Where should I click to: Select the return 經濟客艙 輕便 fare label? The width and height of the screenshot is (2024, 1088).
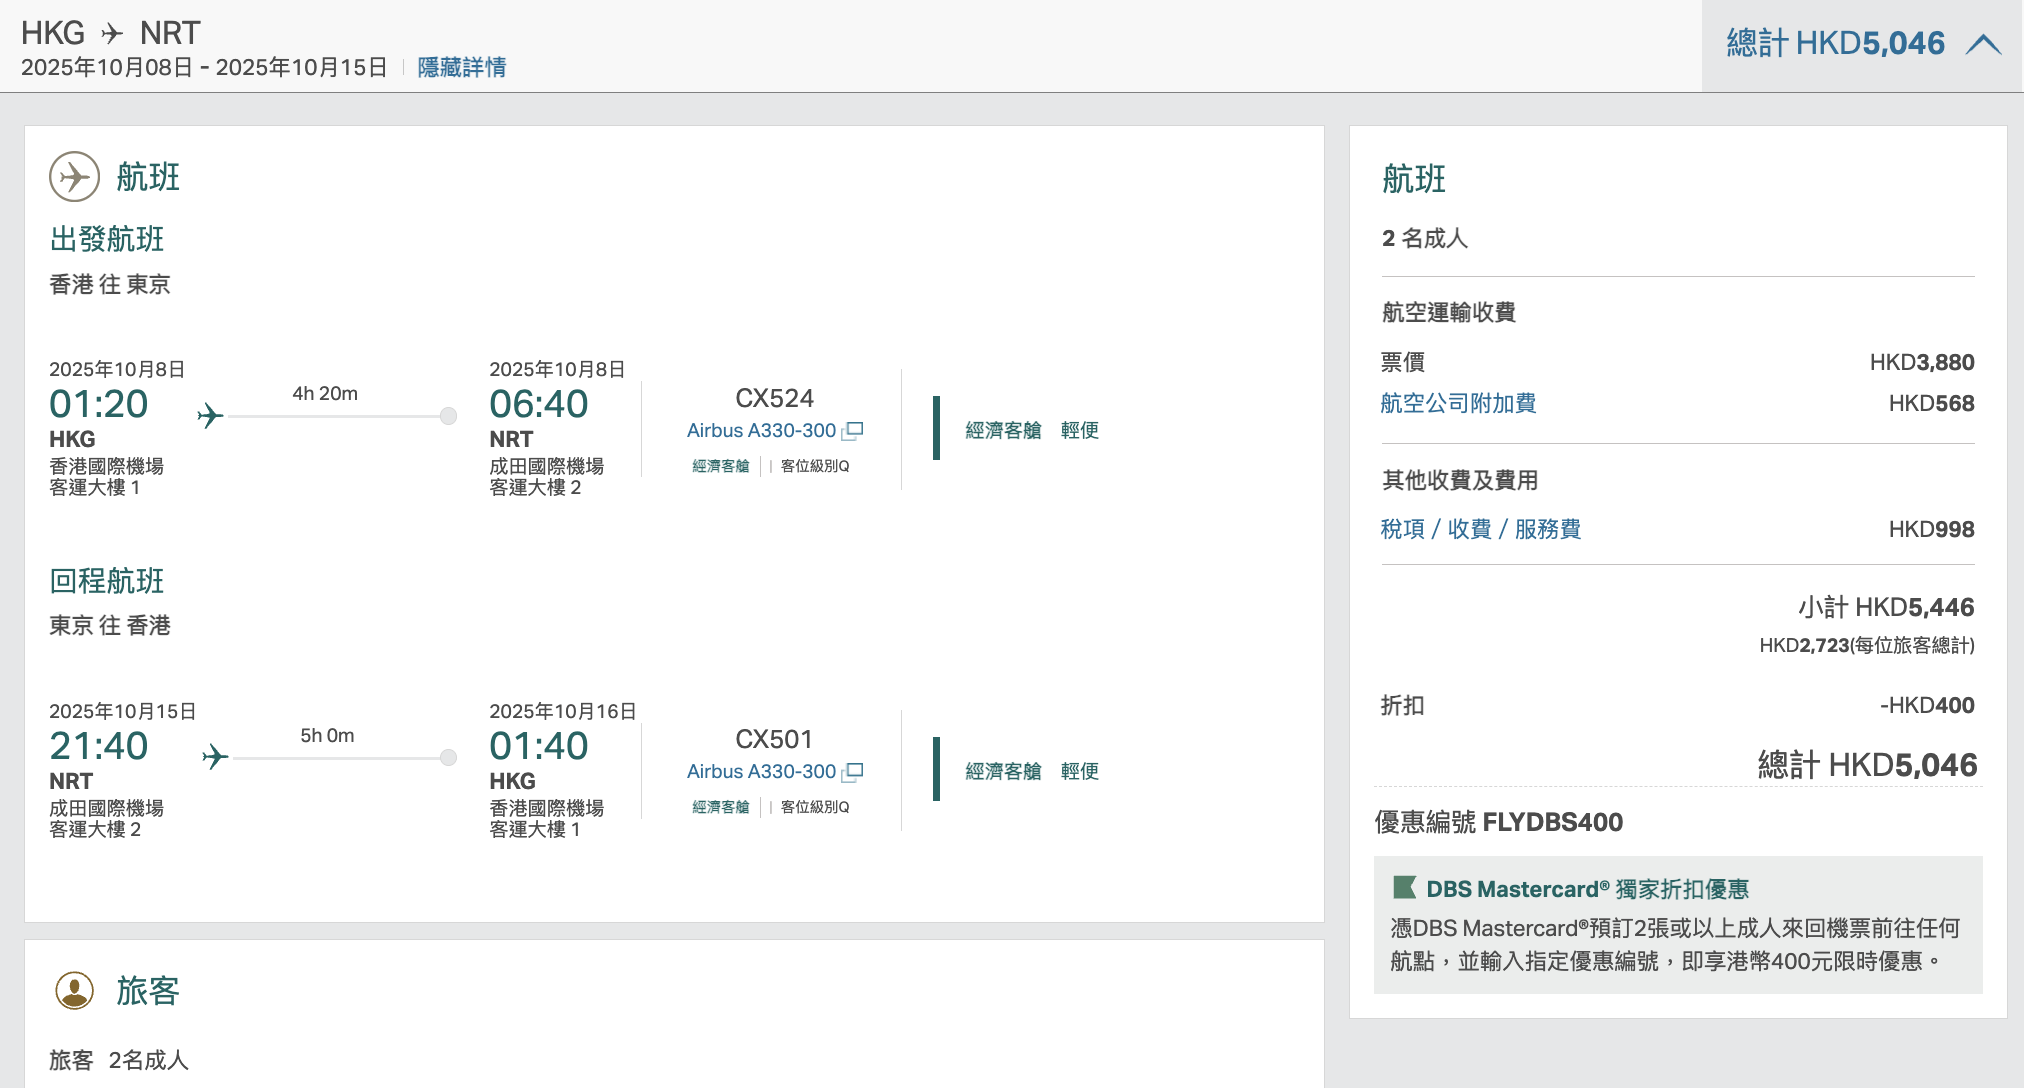coord(1032,771)
